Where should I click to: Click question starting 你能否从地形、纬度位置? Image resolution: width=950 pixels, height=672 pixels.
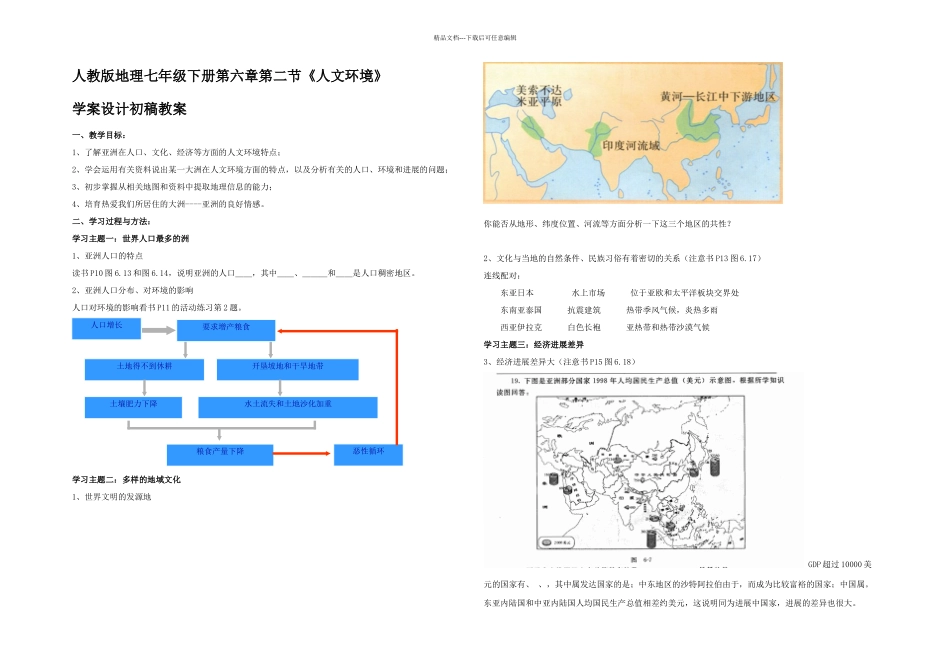tap(608, 224)
